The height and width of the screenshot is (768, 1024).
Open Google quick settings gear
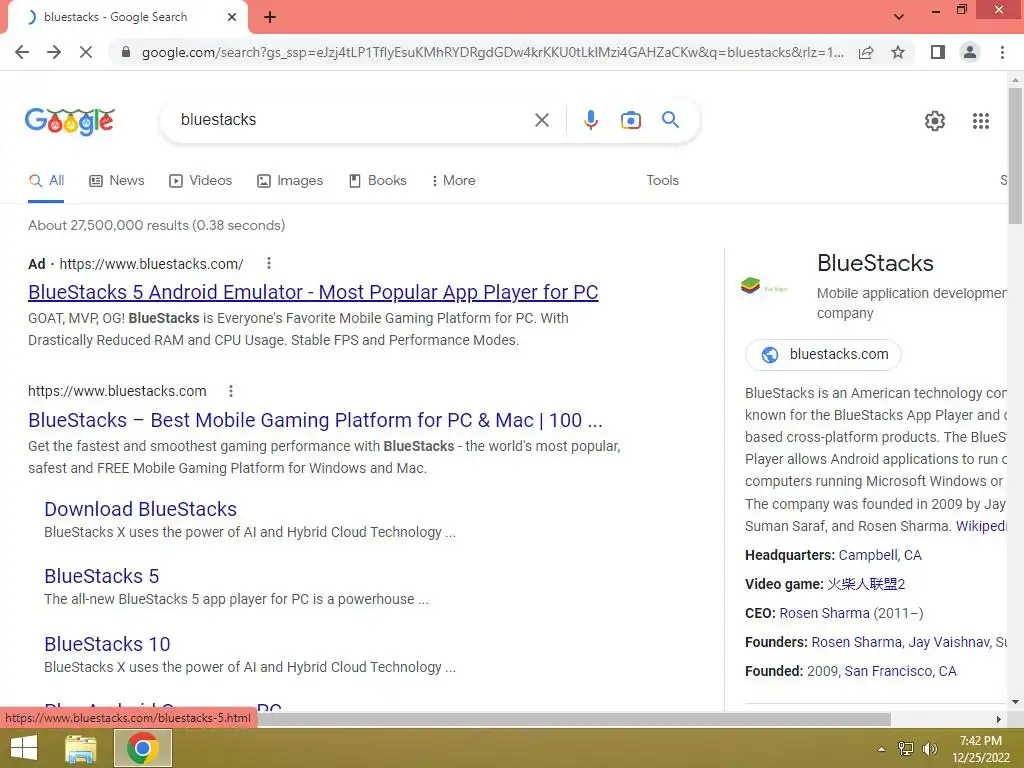coord(935,121)
